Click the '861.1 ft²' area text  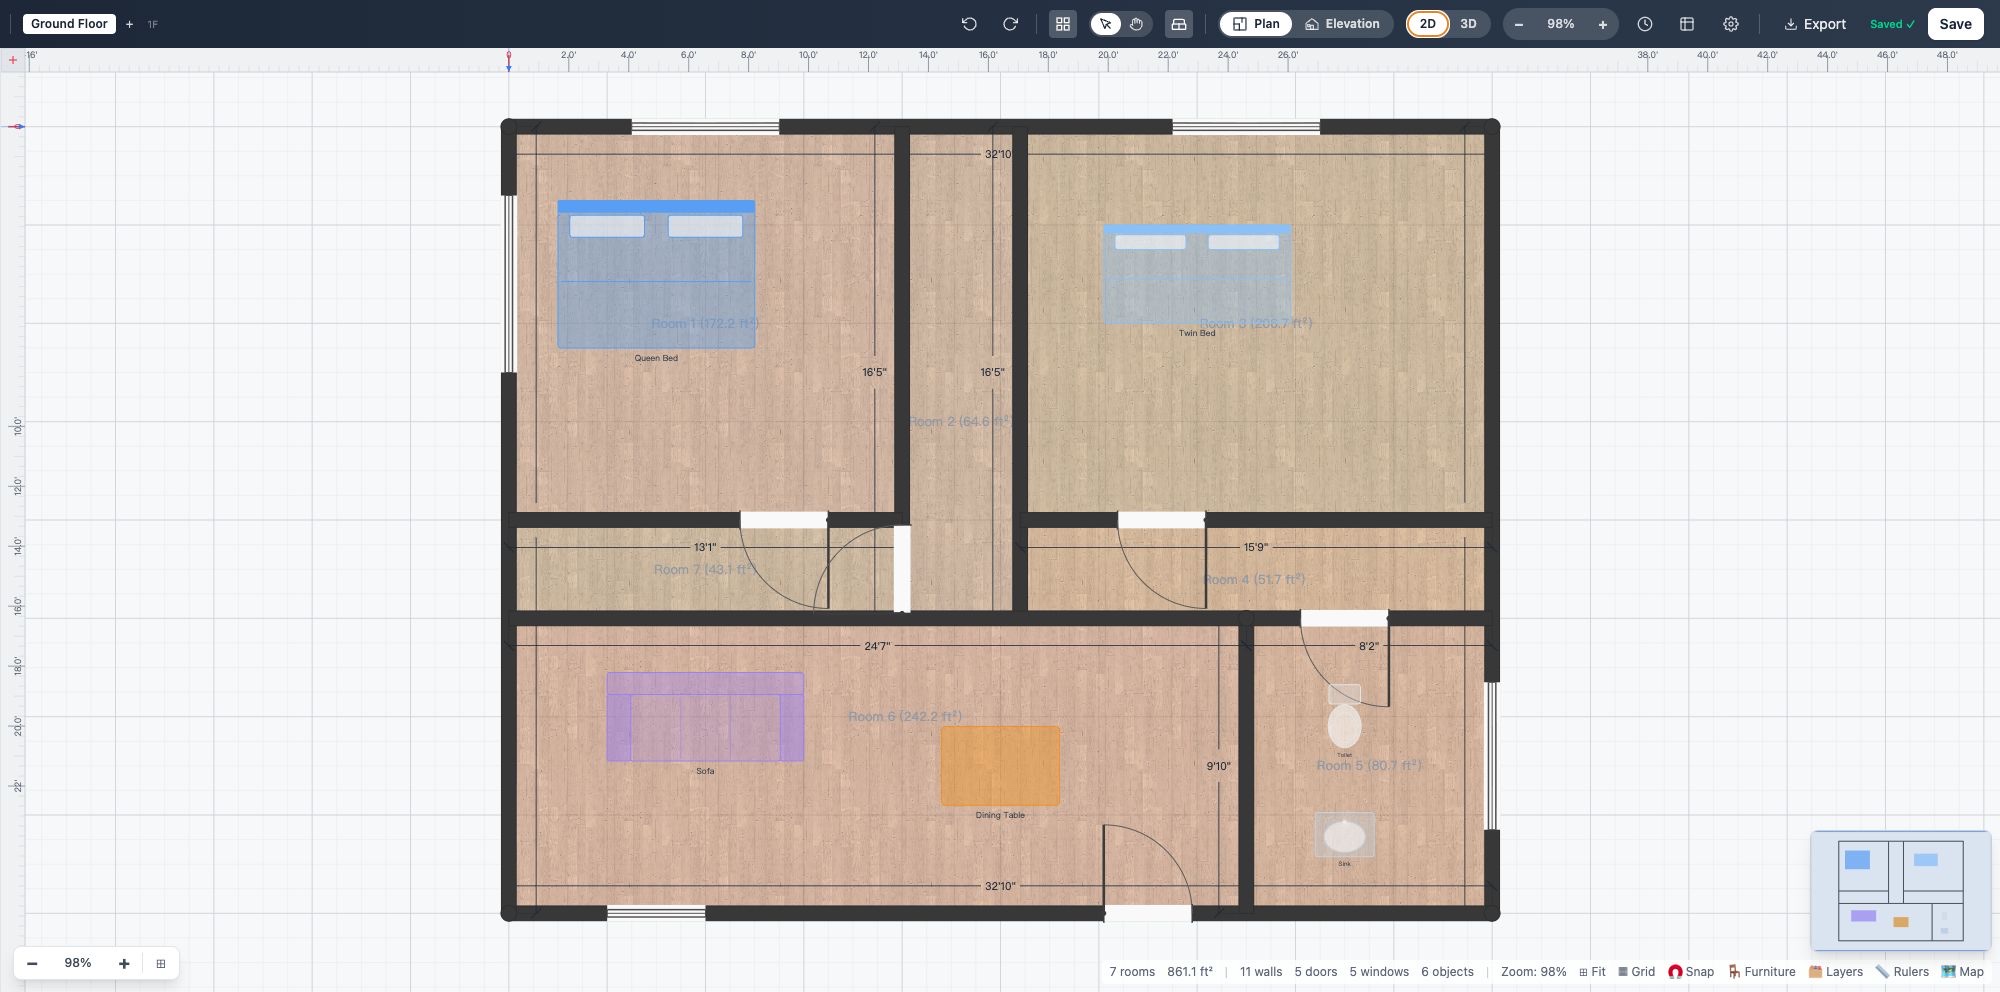coord(1190,972)
